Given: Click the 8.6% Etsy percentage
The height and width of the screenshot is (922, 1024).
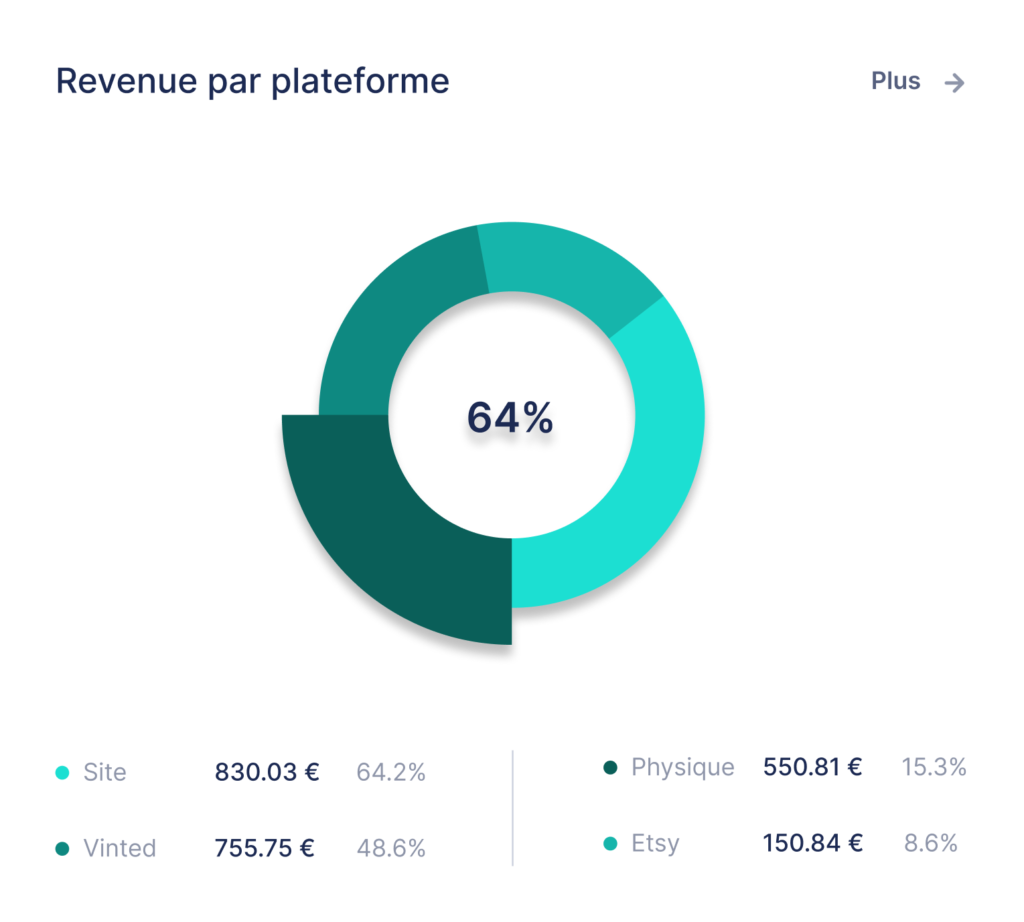Looking at the screenshot, I should [931, 844].
